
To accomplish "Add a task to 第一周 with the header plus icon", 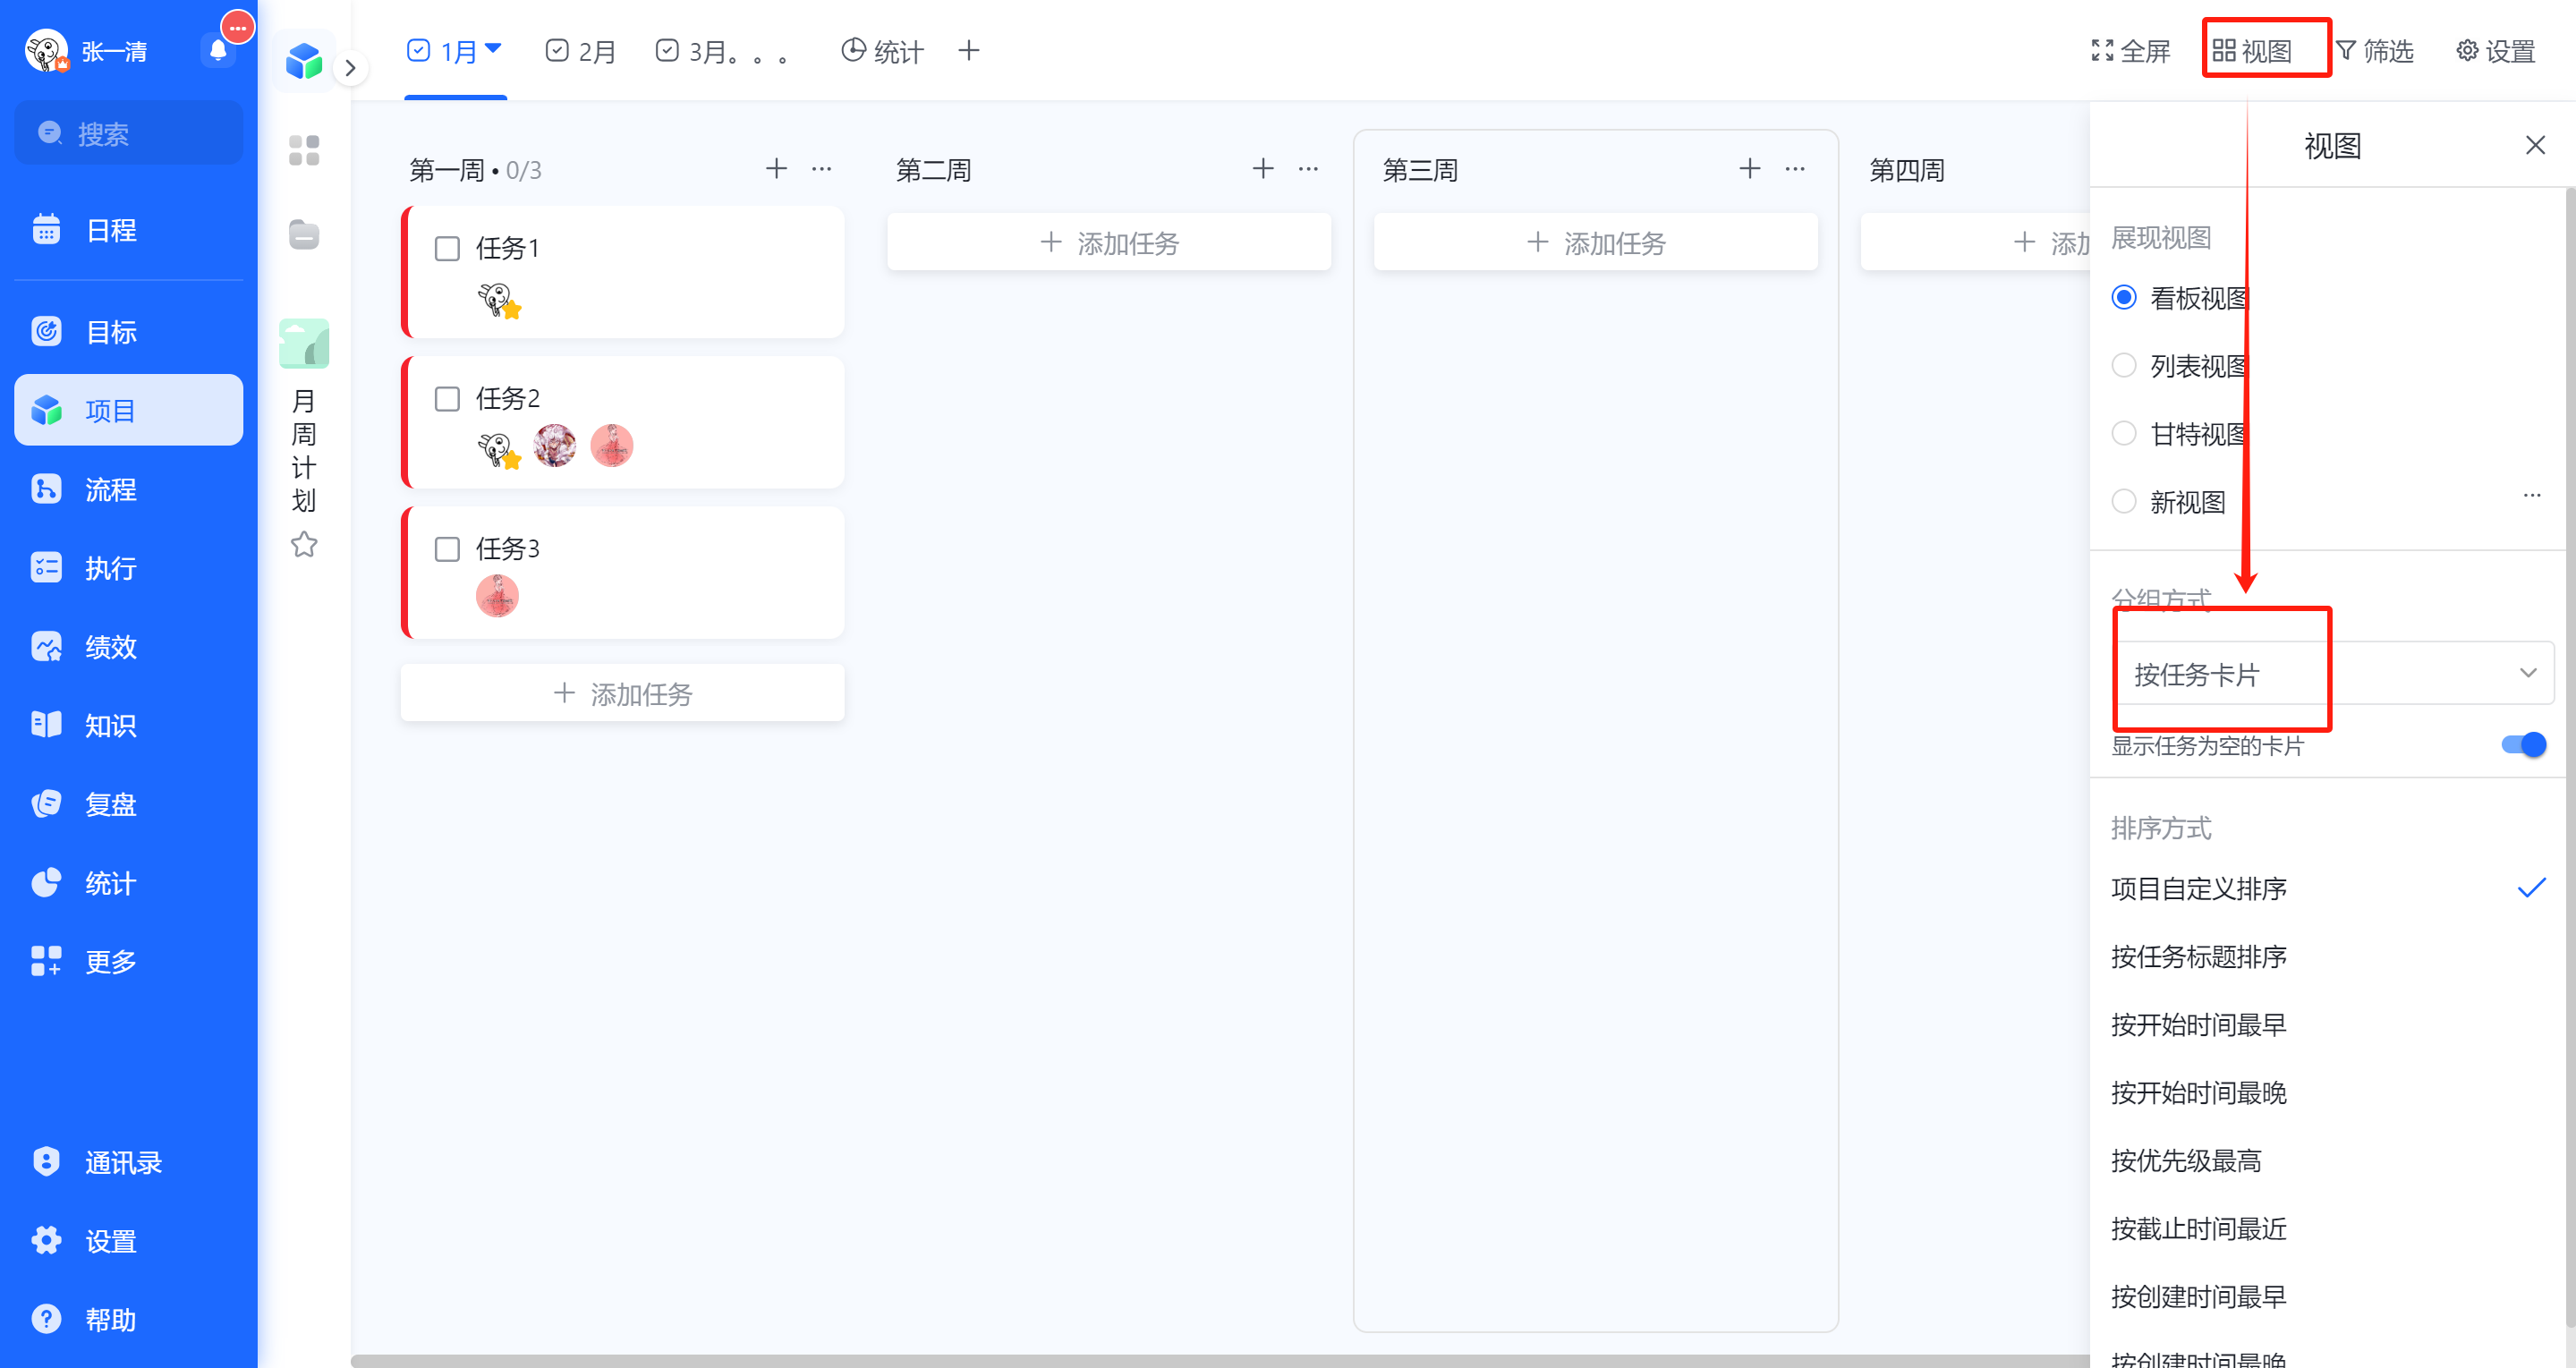I will (x=776, y=168).
